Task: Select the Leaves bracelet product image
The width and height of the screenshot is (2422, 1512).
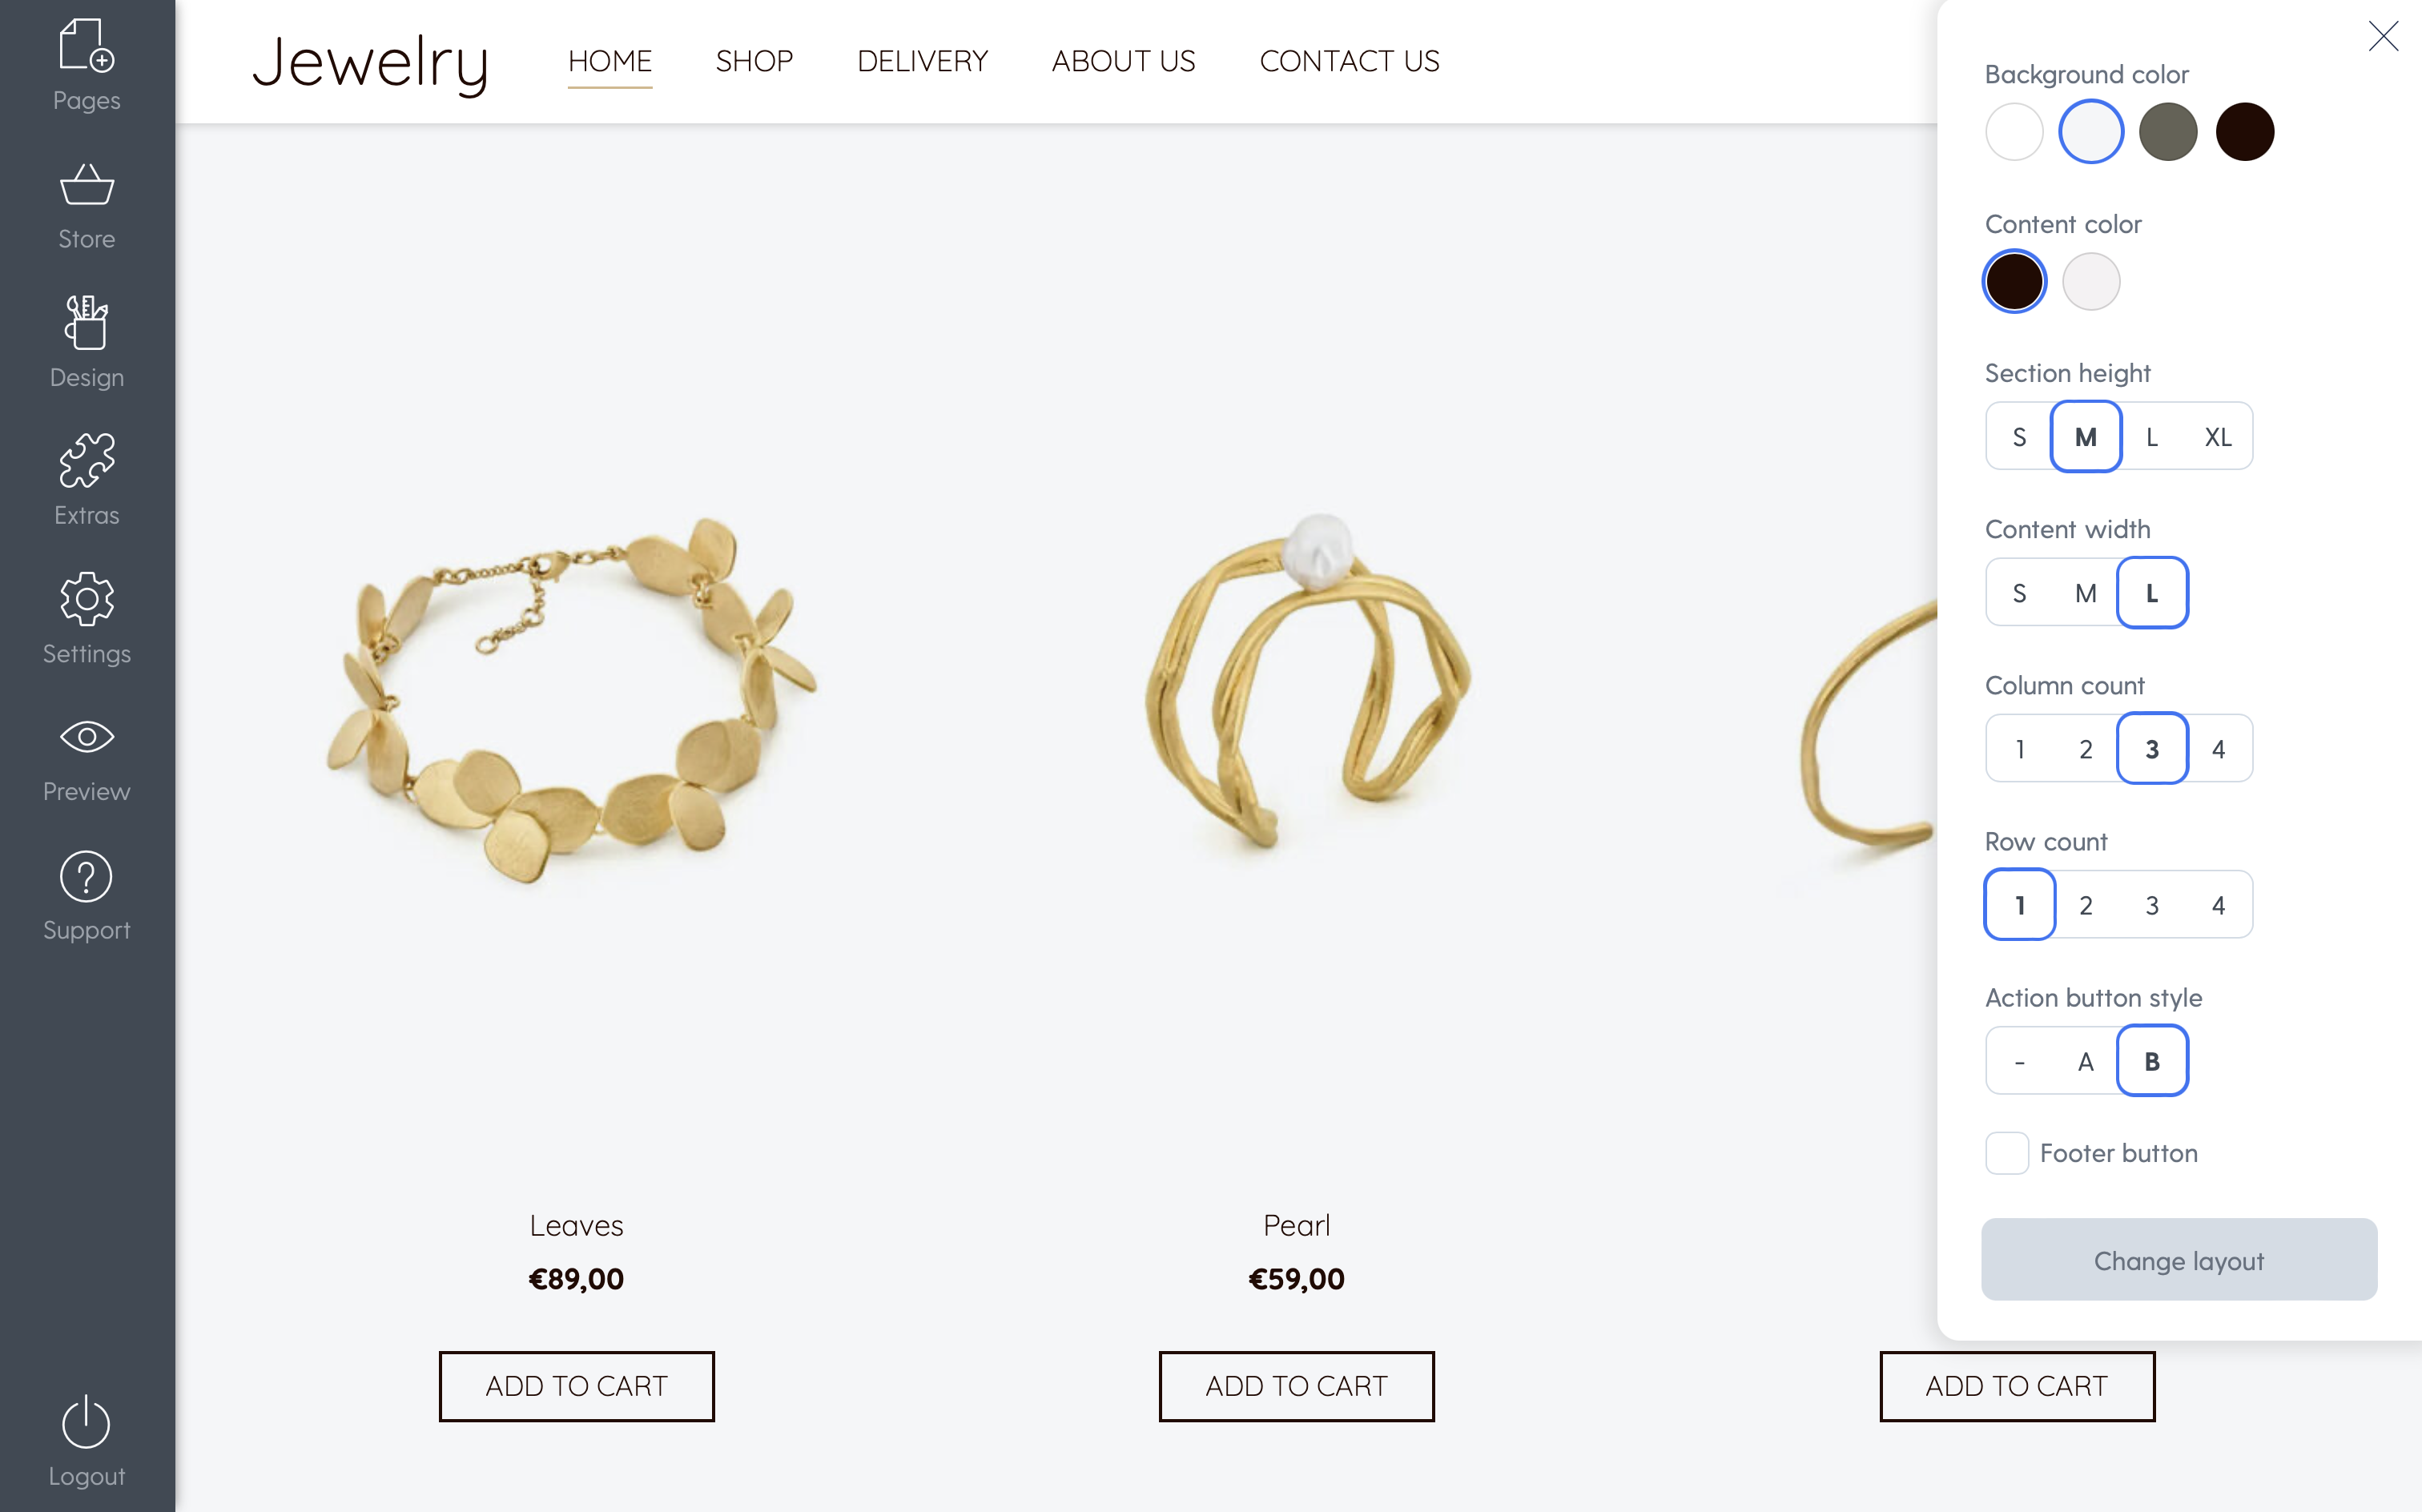Action: coord(572,699)
